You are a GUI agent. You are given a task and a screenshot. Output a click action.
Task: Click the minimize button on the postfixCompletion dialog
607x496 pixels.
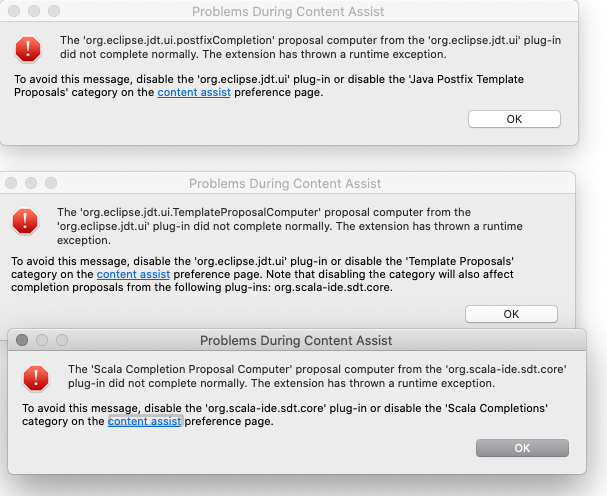click(34, 11)
